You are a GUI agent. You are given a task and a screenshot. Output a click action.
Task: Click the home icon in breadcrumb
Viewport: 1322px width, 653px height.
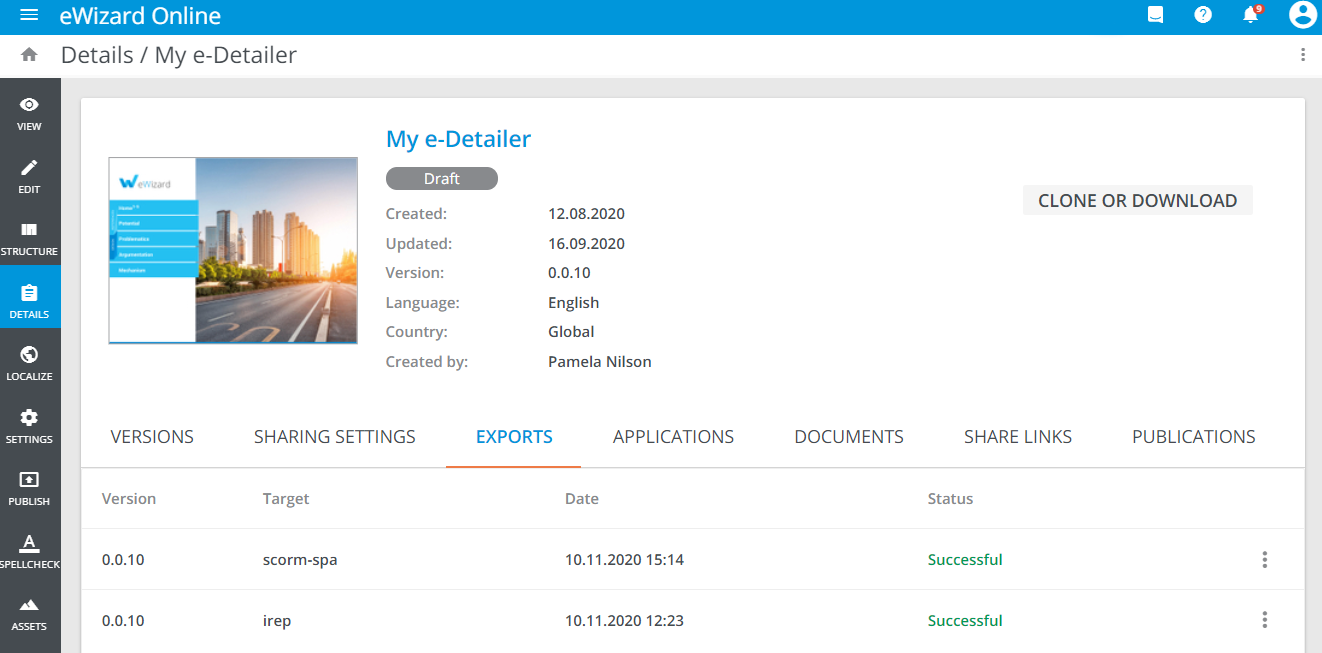[x=29, y=55]
